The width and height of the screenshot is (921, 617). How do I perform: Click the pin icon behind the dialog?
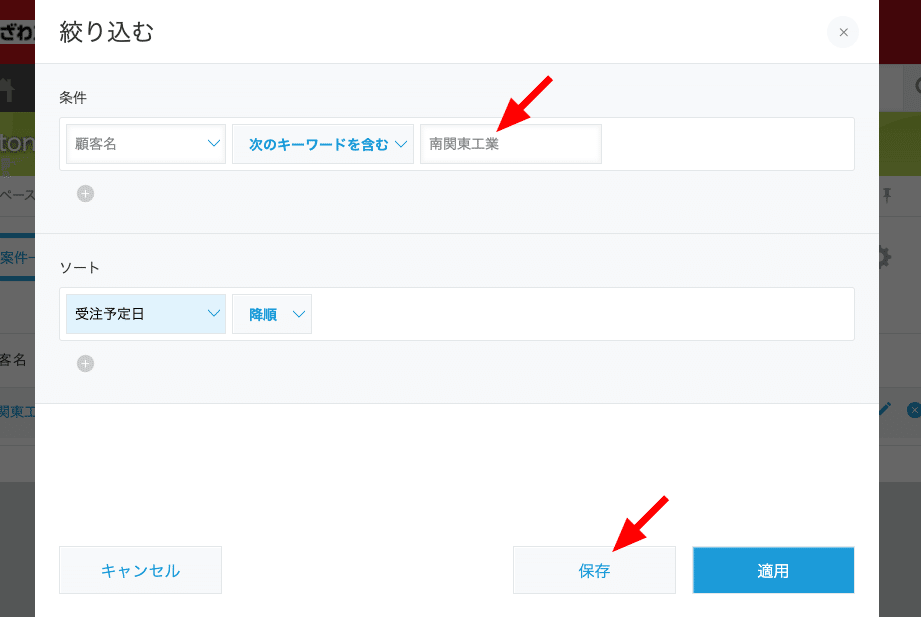point(886,196)
